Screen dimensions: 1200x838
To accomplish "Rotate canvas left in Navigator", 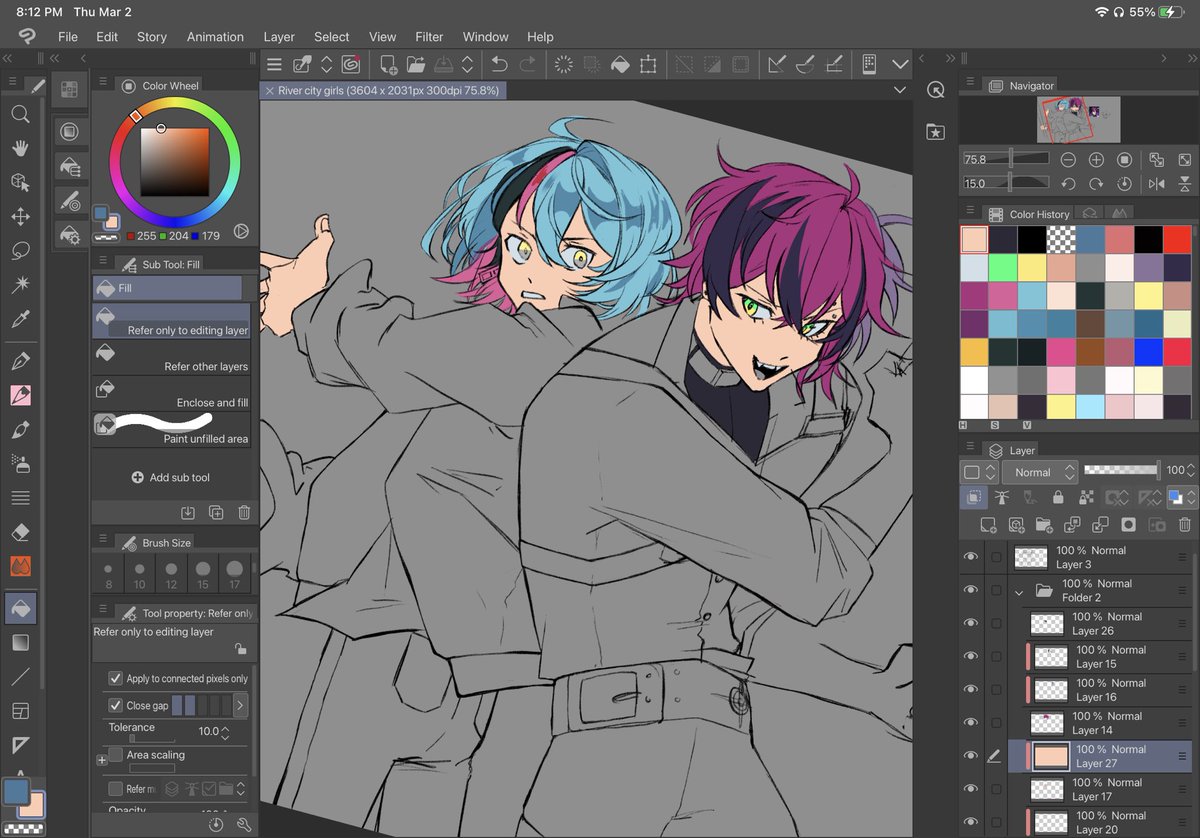I will pyautogui.click(x=1068, y=184).
